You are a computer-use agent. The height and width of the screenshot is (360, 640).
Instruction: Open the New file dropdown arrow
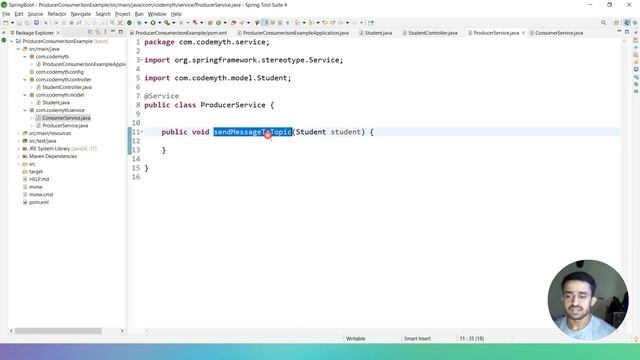(12, 23)
